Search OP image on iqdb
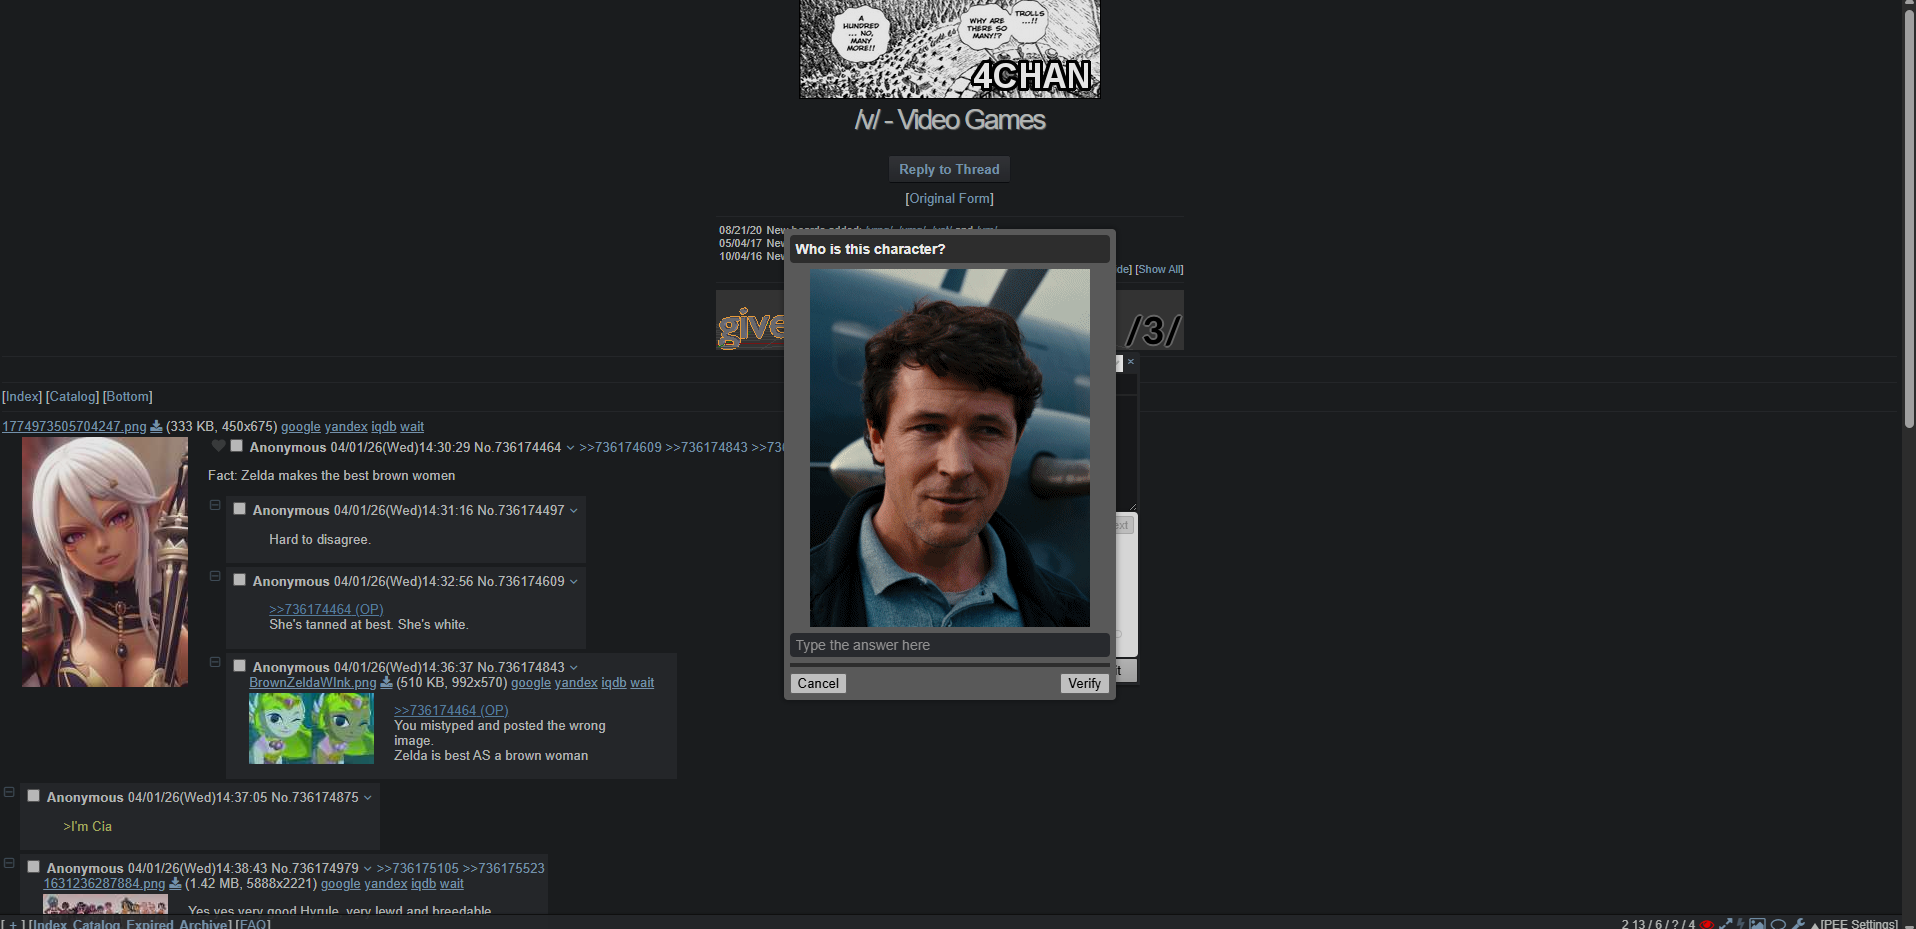 pyautogui.click(x=384, y=427)
